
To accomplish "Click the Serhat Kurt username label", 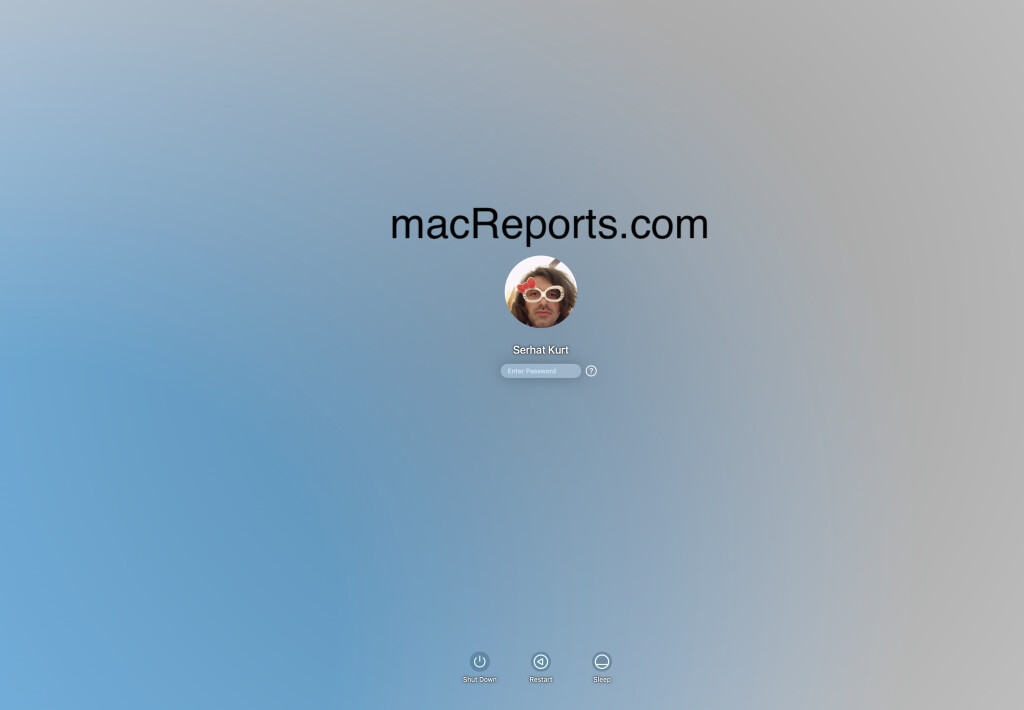I will pyautogui.click(x=541, y=350).
